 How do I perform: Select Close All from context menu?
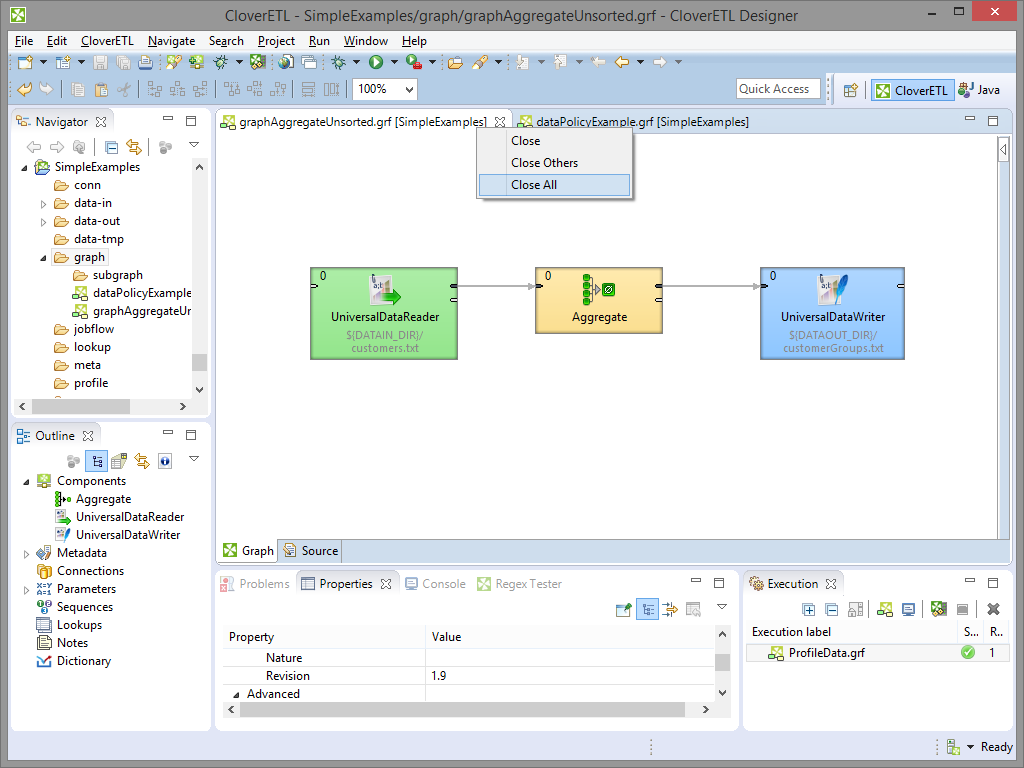(534, 185)
